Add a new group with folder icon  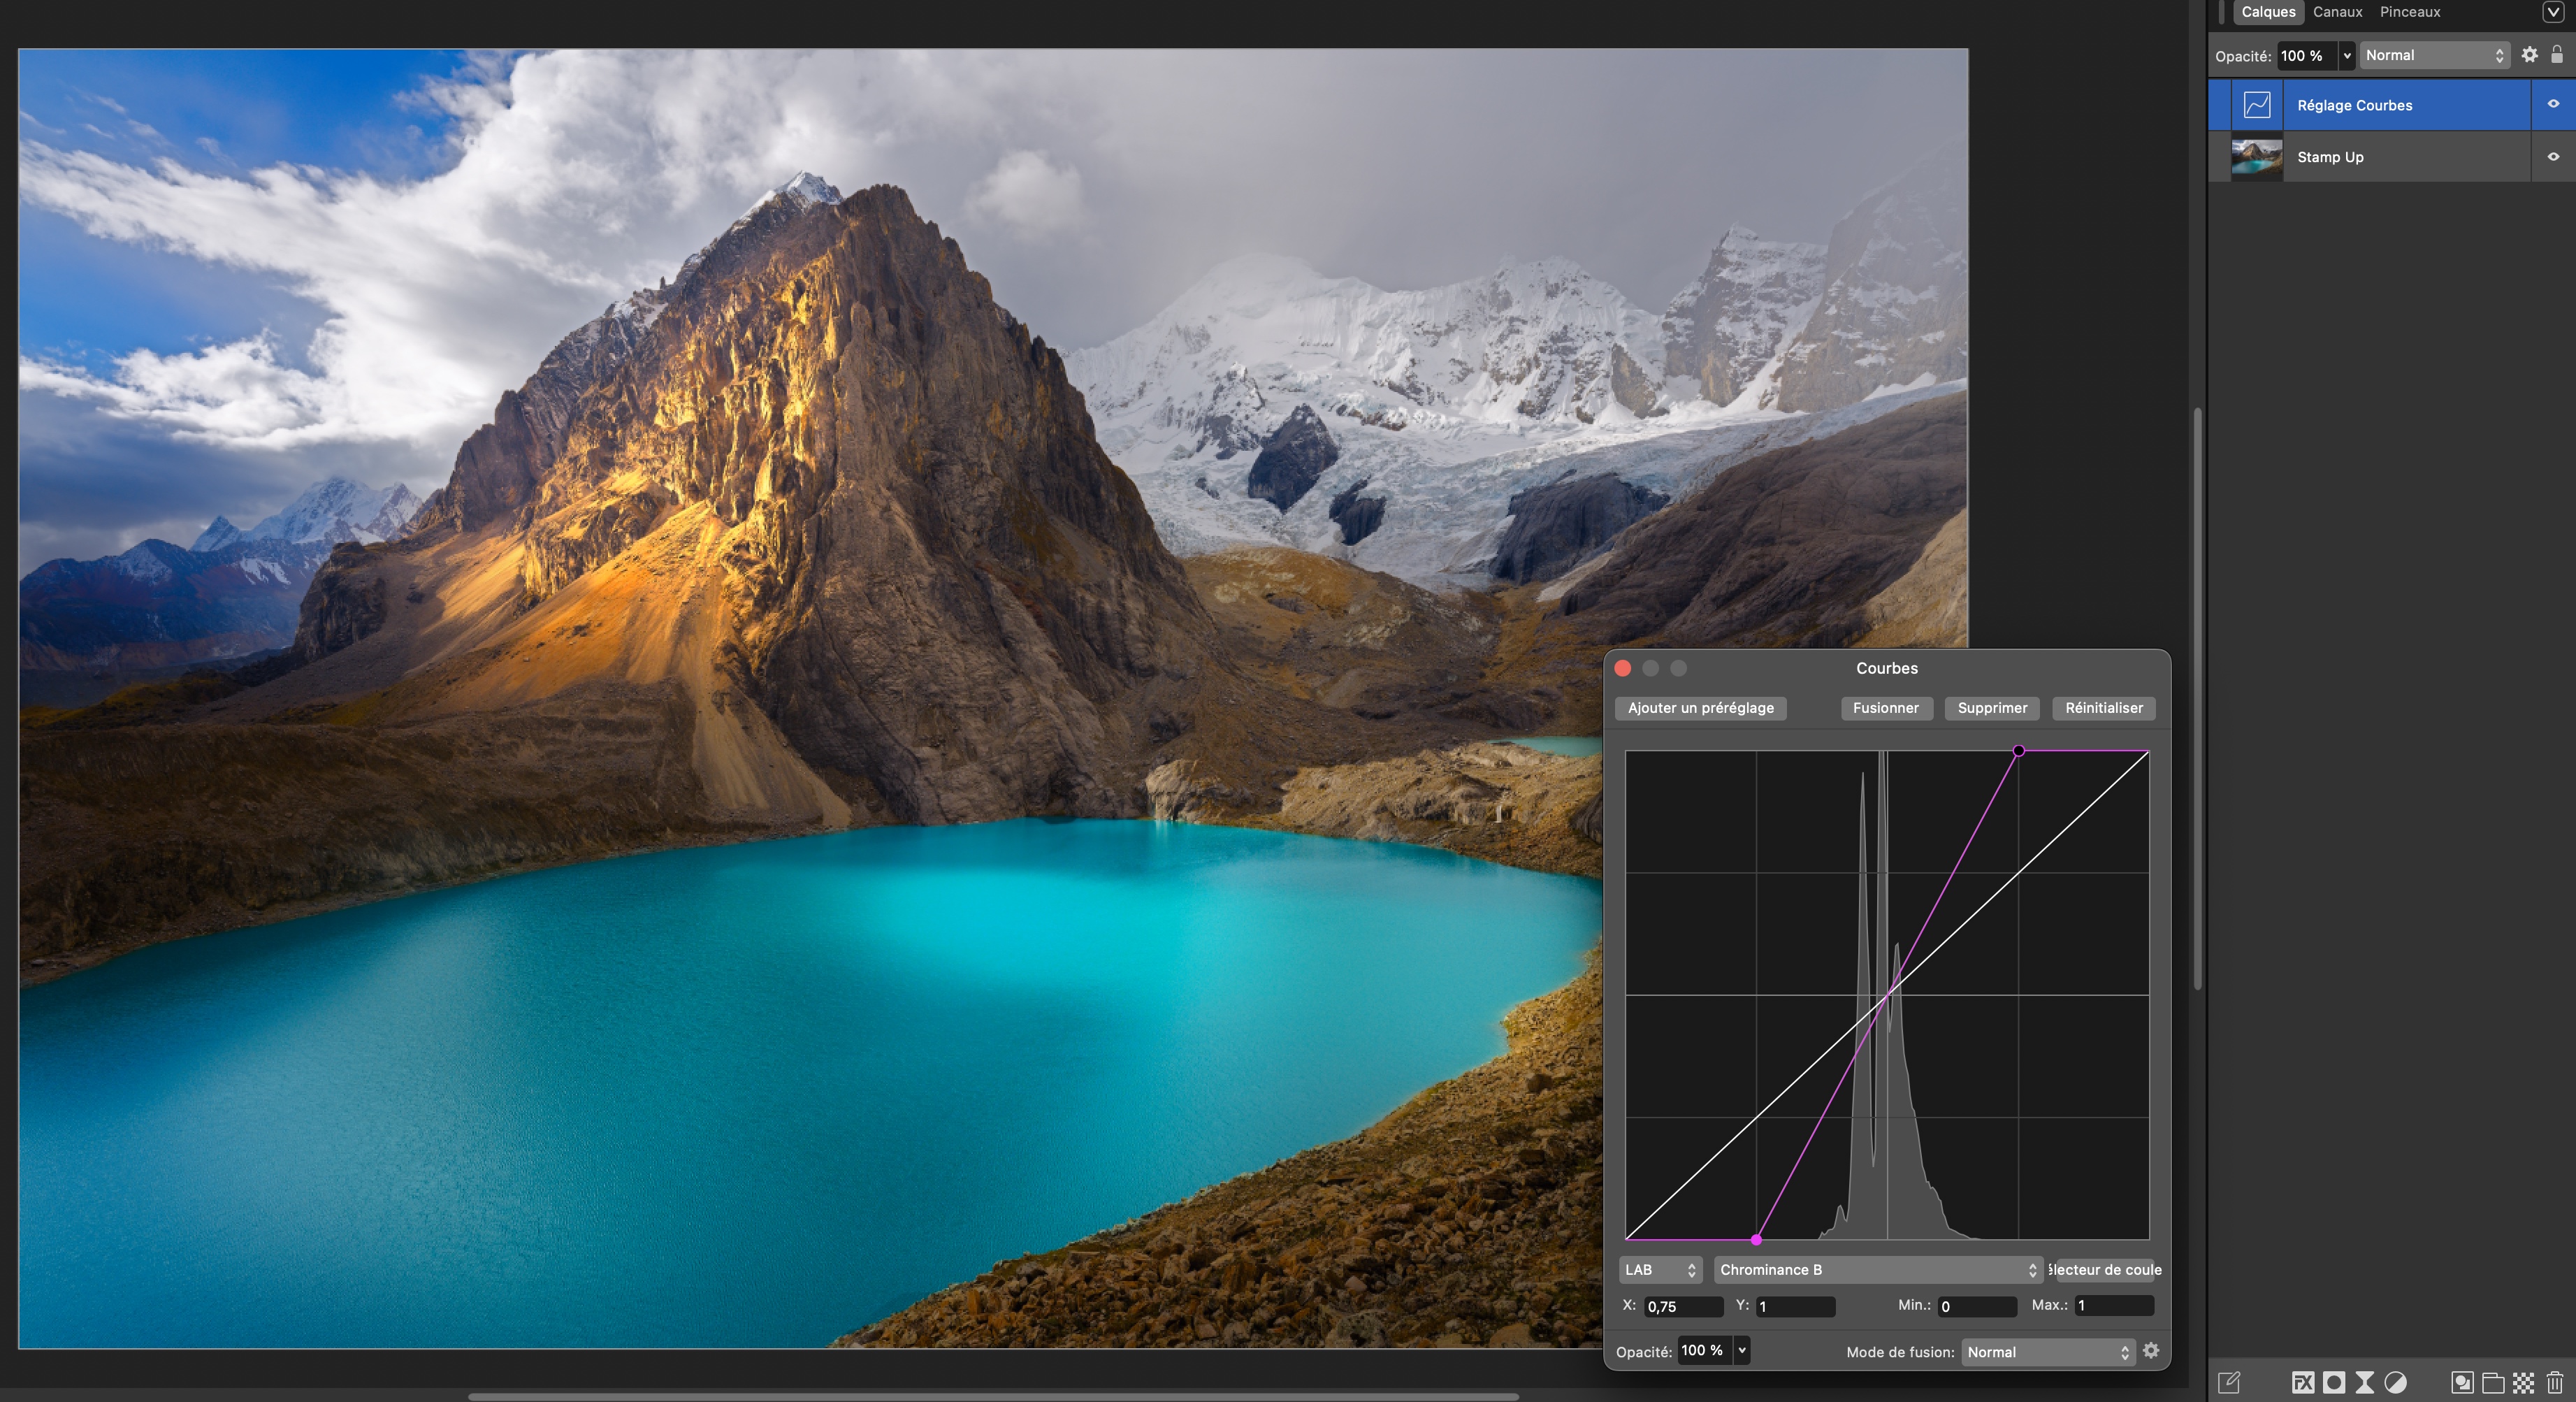(x=2493, y=1382)
